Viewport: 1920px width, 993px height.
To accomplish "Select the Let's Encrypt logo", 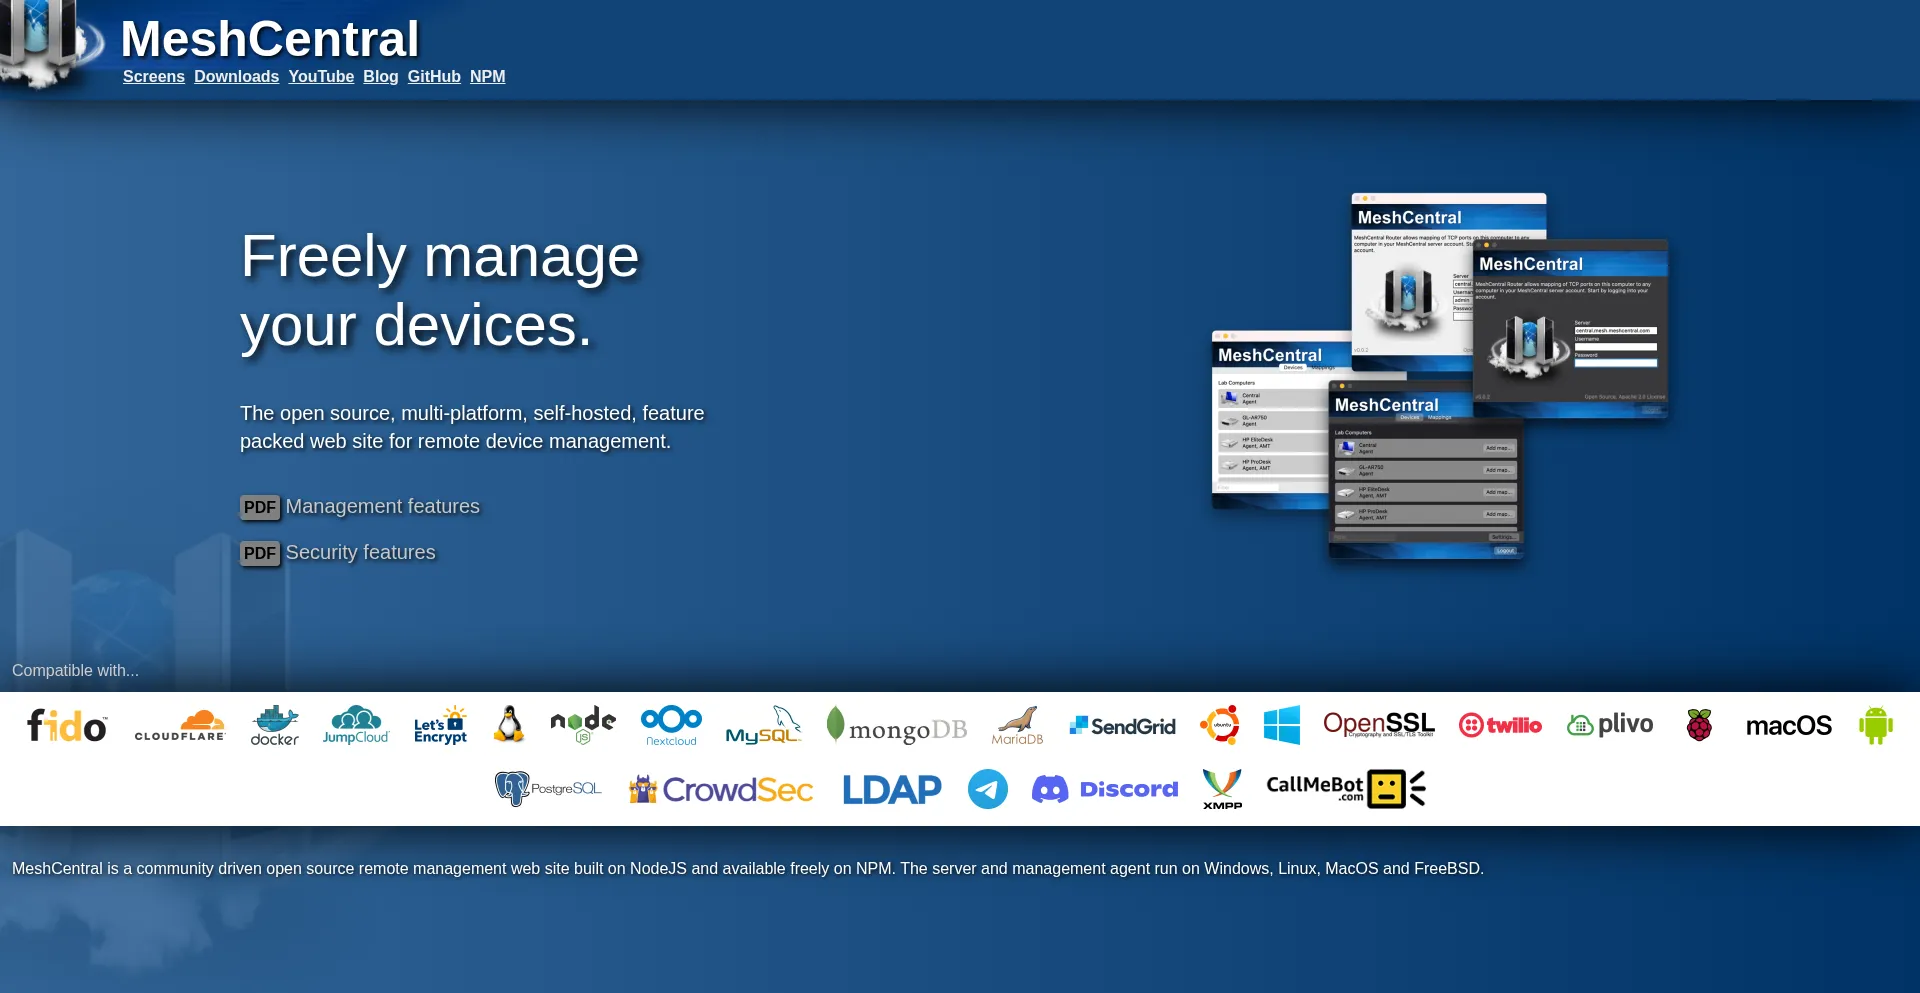I will tap(441, 726).
